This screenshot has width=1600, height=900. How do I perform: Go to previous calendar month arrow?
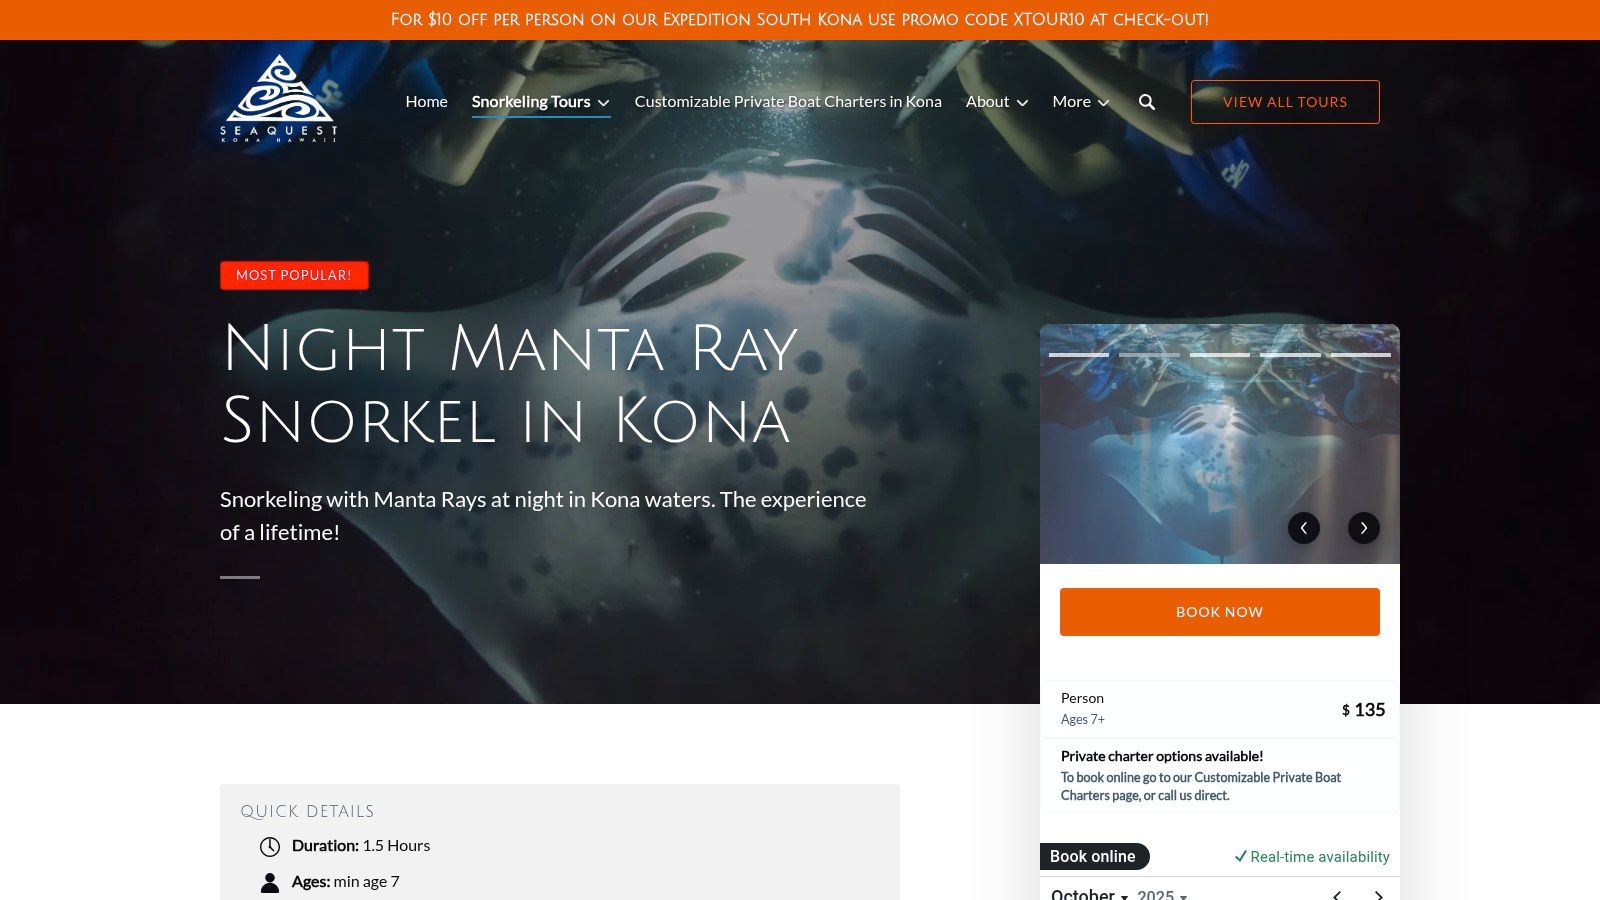coord(1336,895)
